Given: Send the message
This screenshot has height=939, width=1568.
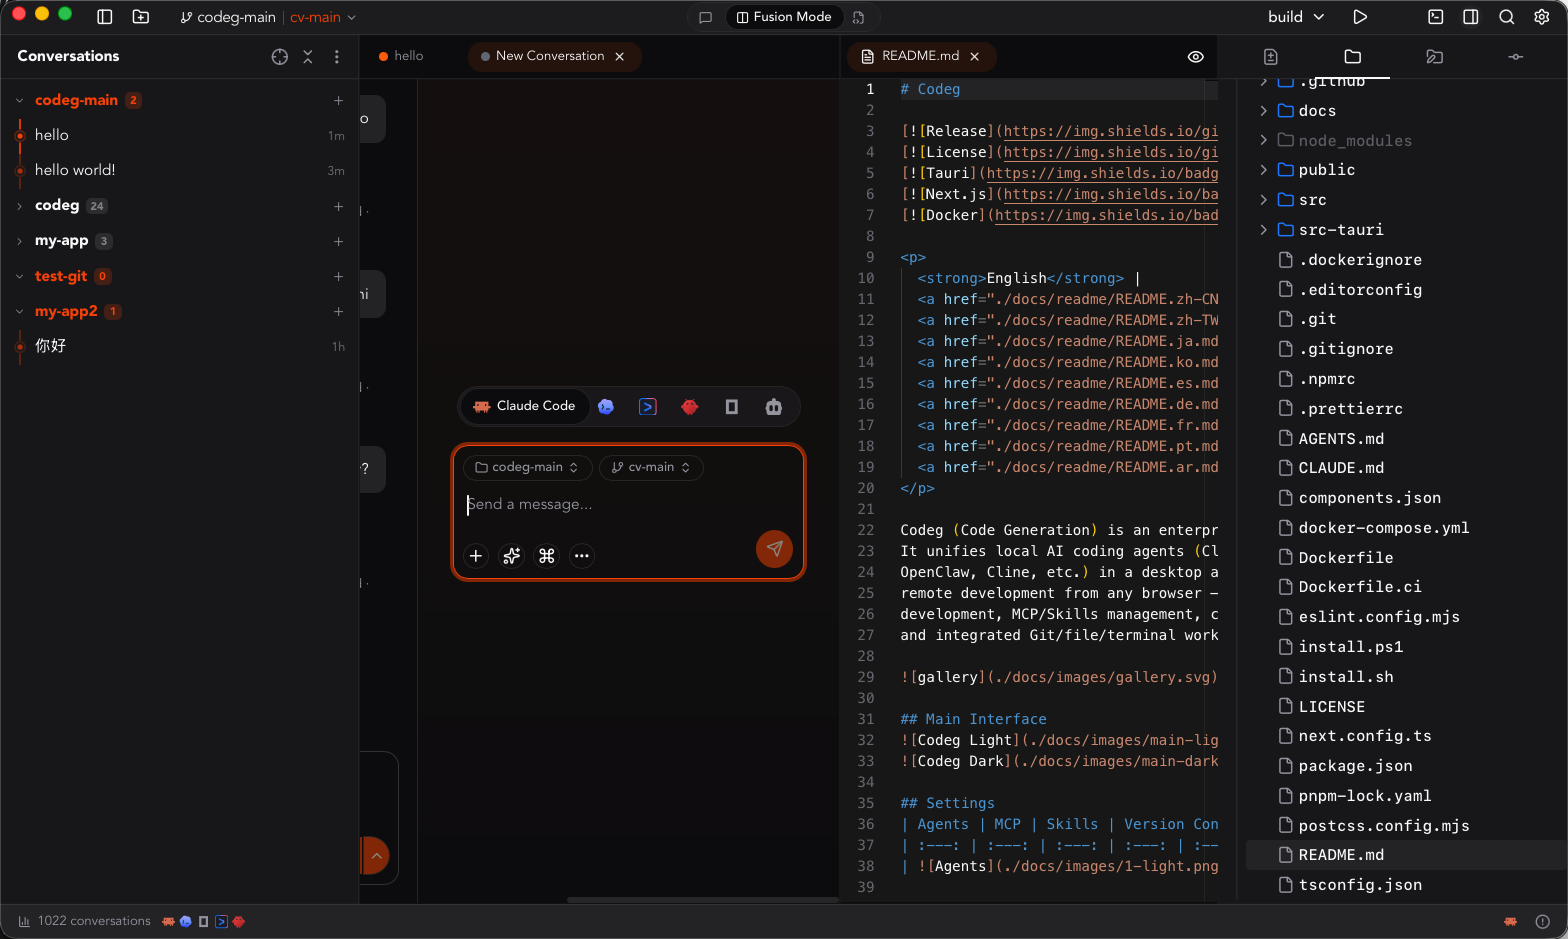Looking at the screenshot, I should click(774, 548).
